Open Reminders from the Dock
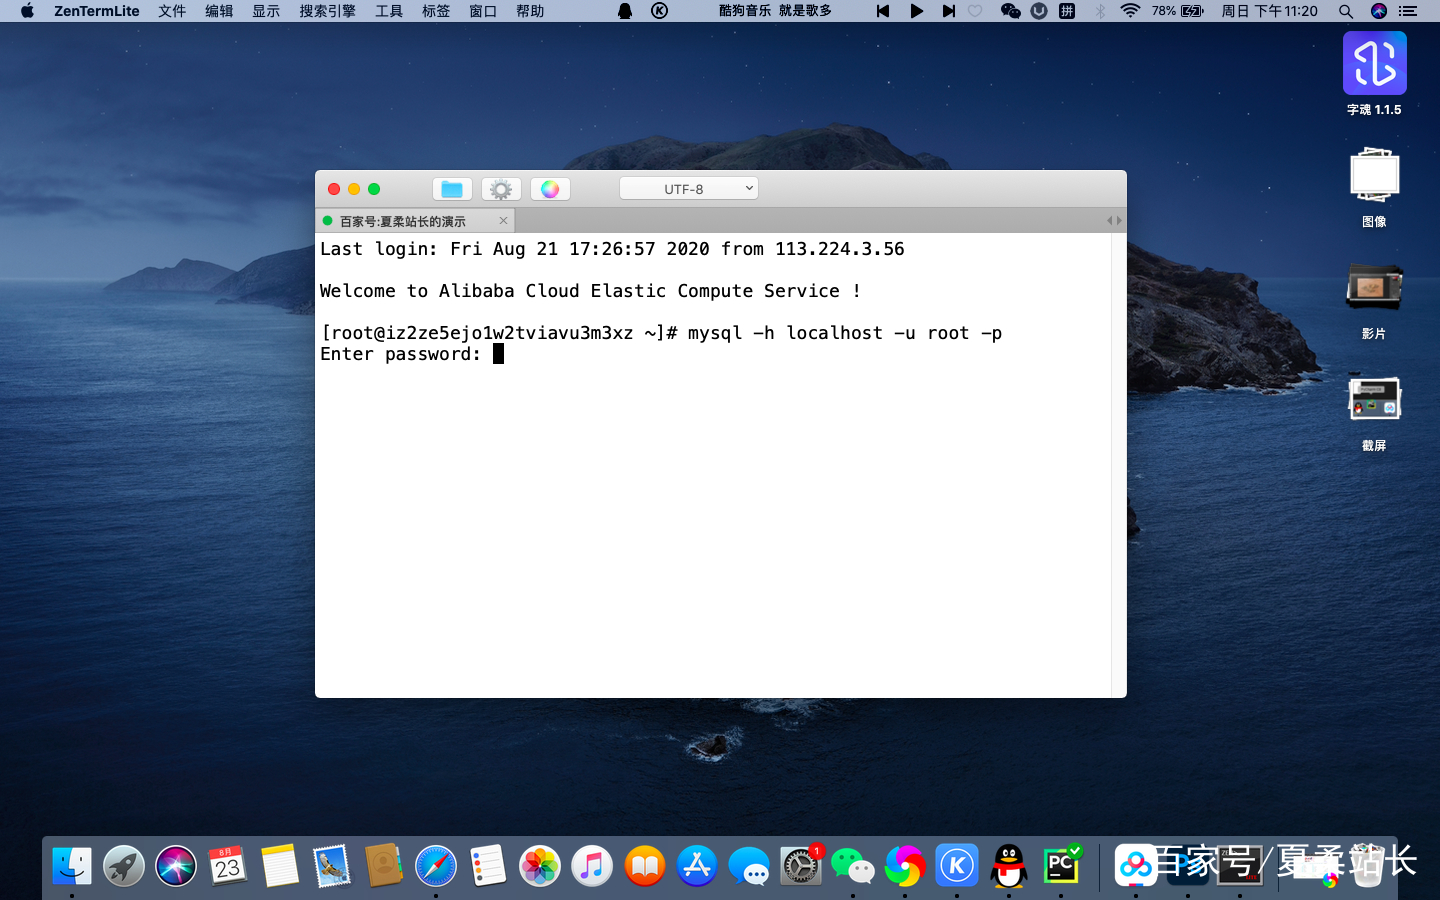The image size is (1440, 900). pos(488,866)
